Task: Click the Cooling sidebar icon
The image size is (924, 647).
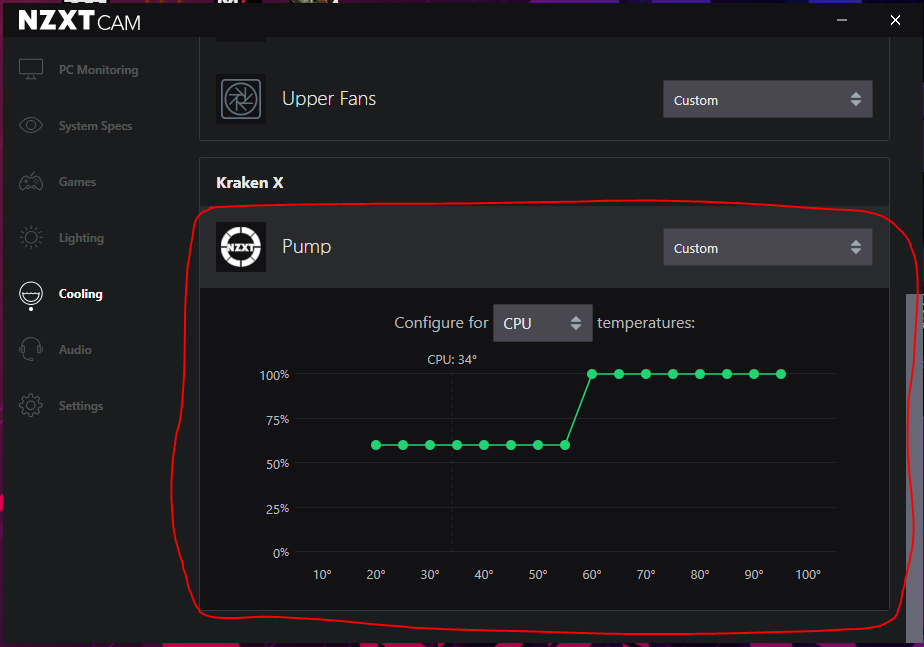Action: tap(31, 294)
